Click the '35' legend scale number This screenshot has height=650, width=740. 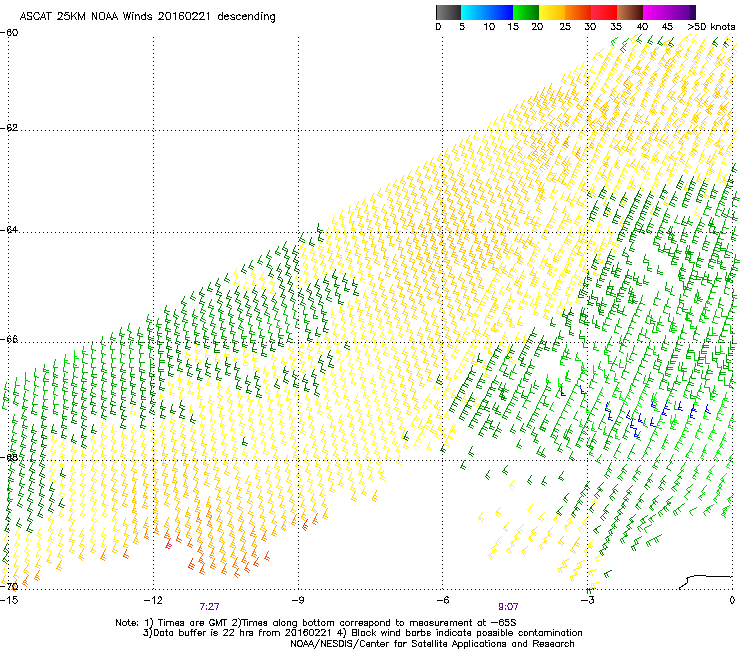click(616, 27)
